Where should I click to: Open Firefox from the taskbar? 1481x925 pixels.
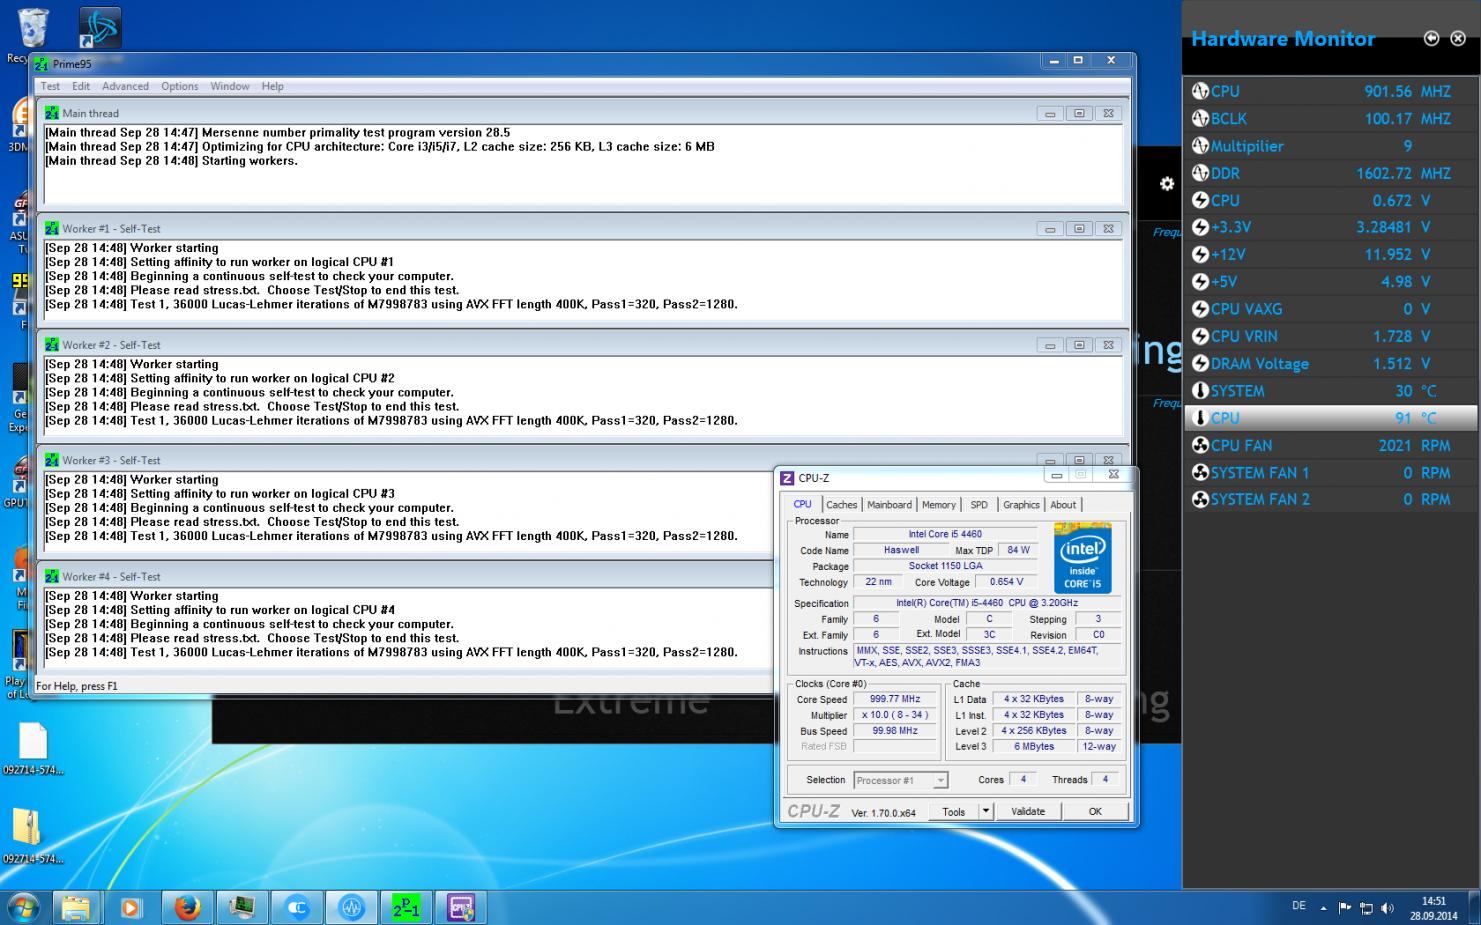point(186,908)
